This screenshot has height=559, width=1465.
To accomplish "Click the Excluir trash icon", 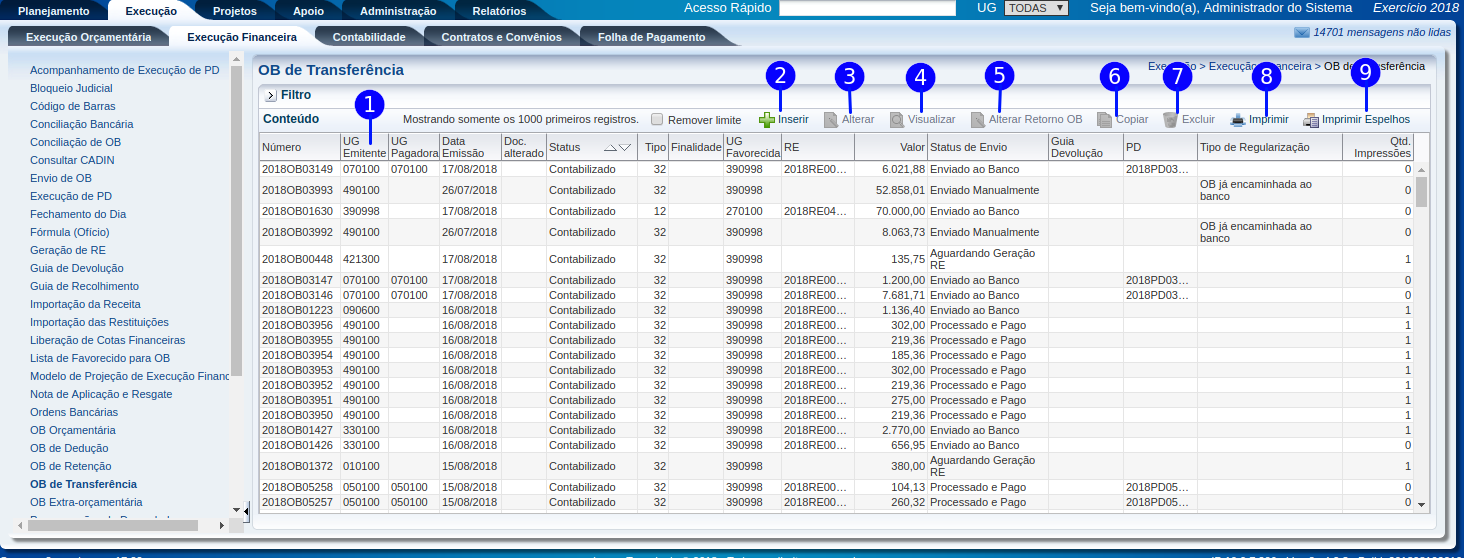I will tap(1170, 120).
